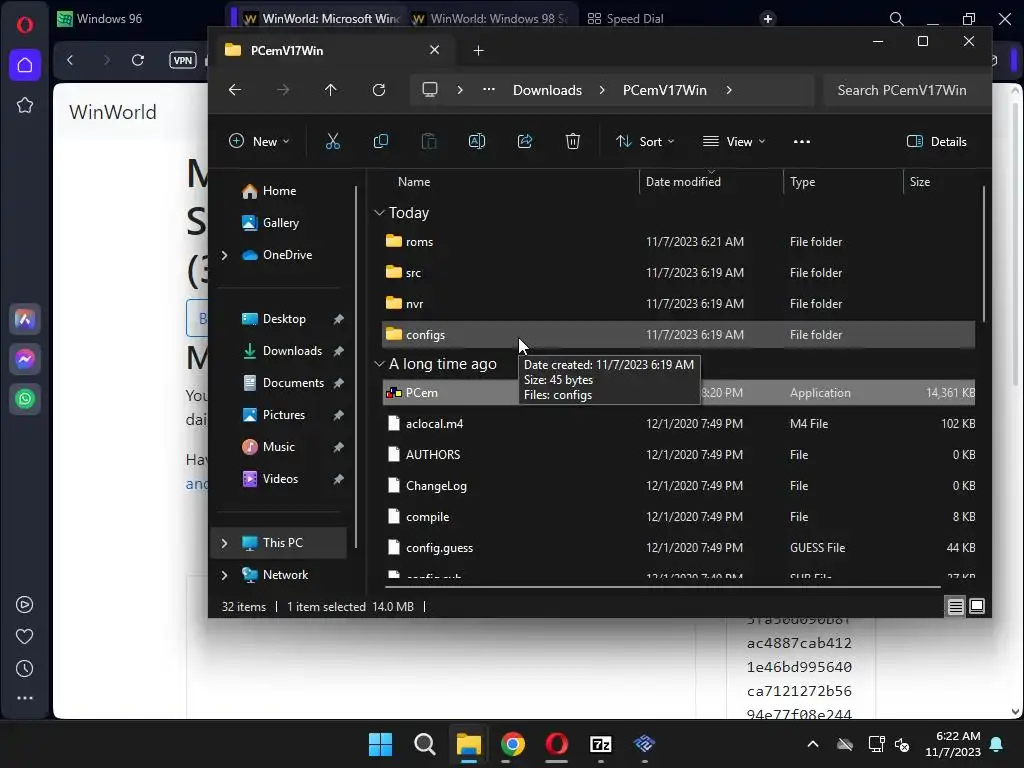Open Pictures in Quick access
Viewport: 1024px width, 768px height.
(x=283, y=415)
